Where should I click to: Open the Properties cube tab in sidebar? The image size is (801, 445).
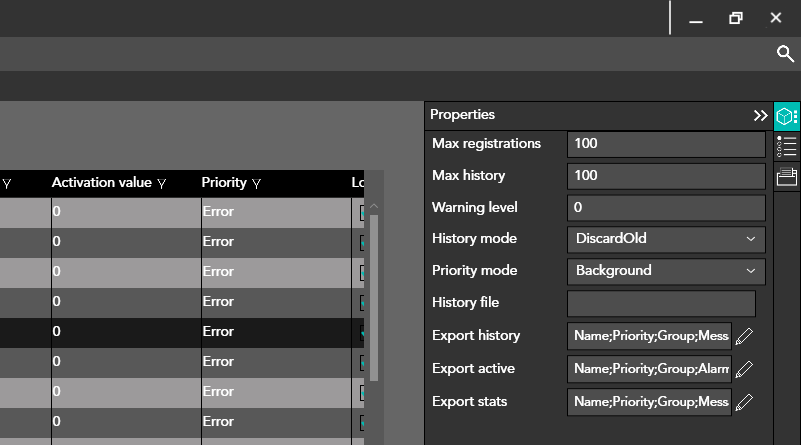pyautogui.click(x=787, y=116)
